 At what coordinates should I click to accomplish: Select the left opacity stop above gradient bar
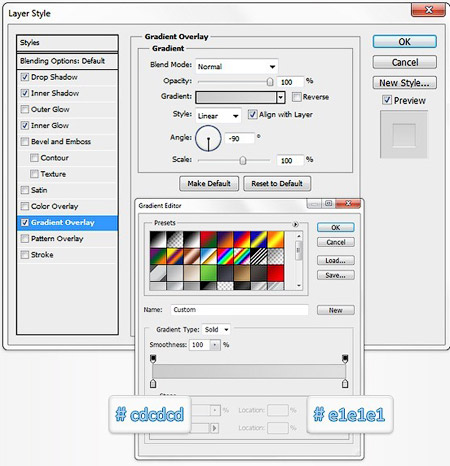point(153,359)
